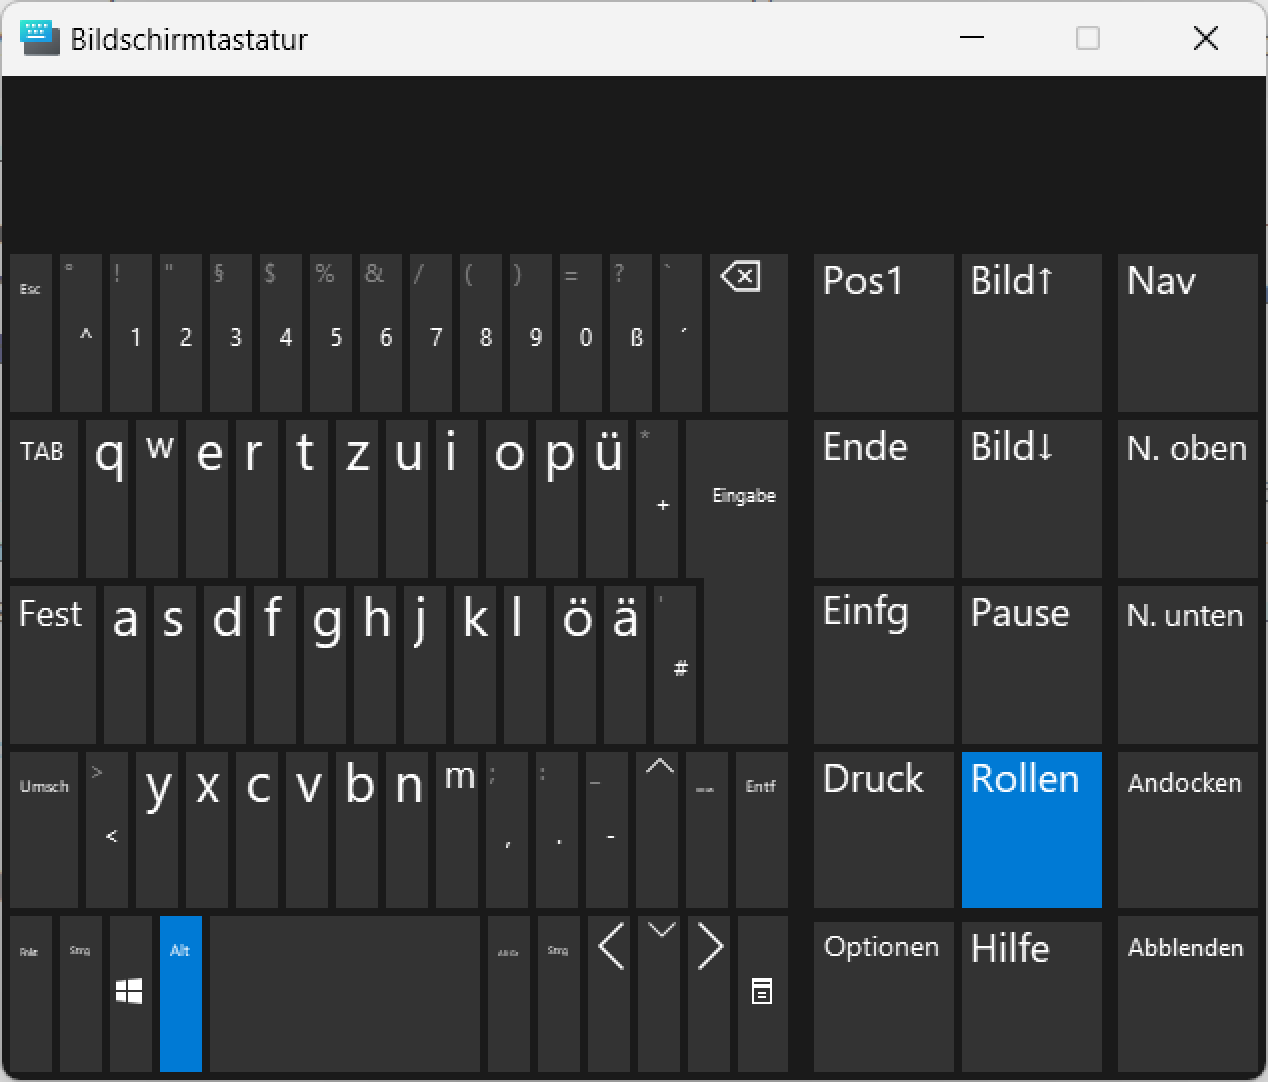Click the up arrow key
1268x1082 pixels.
click(657, 830)
